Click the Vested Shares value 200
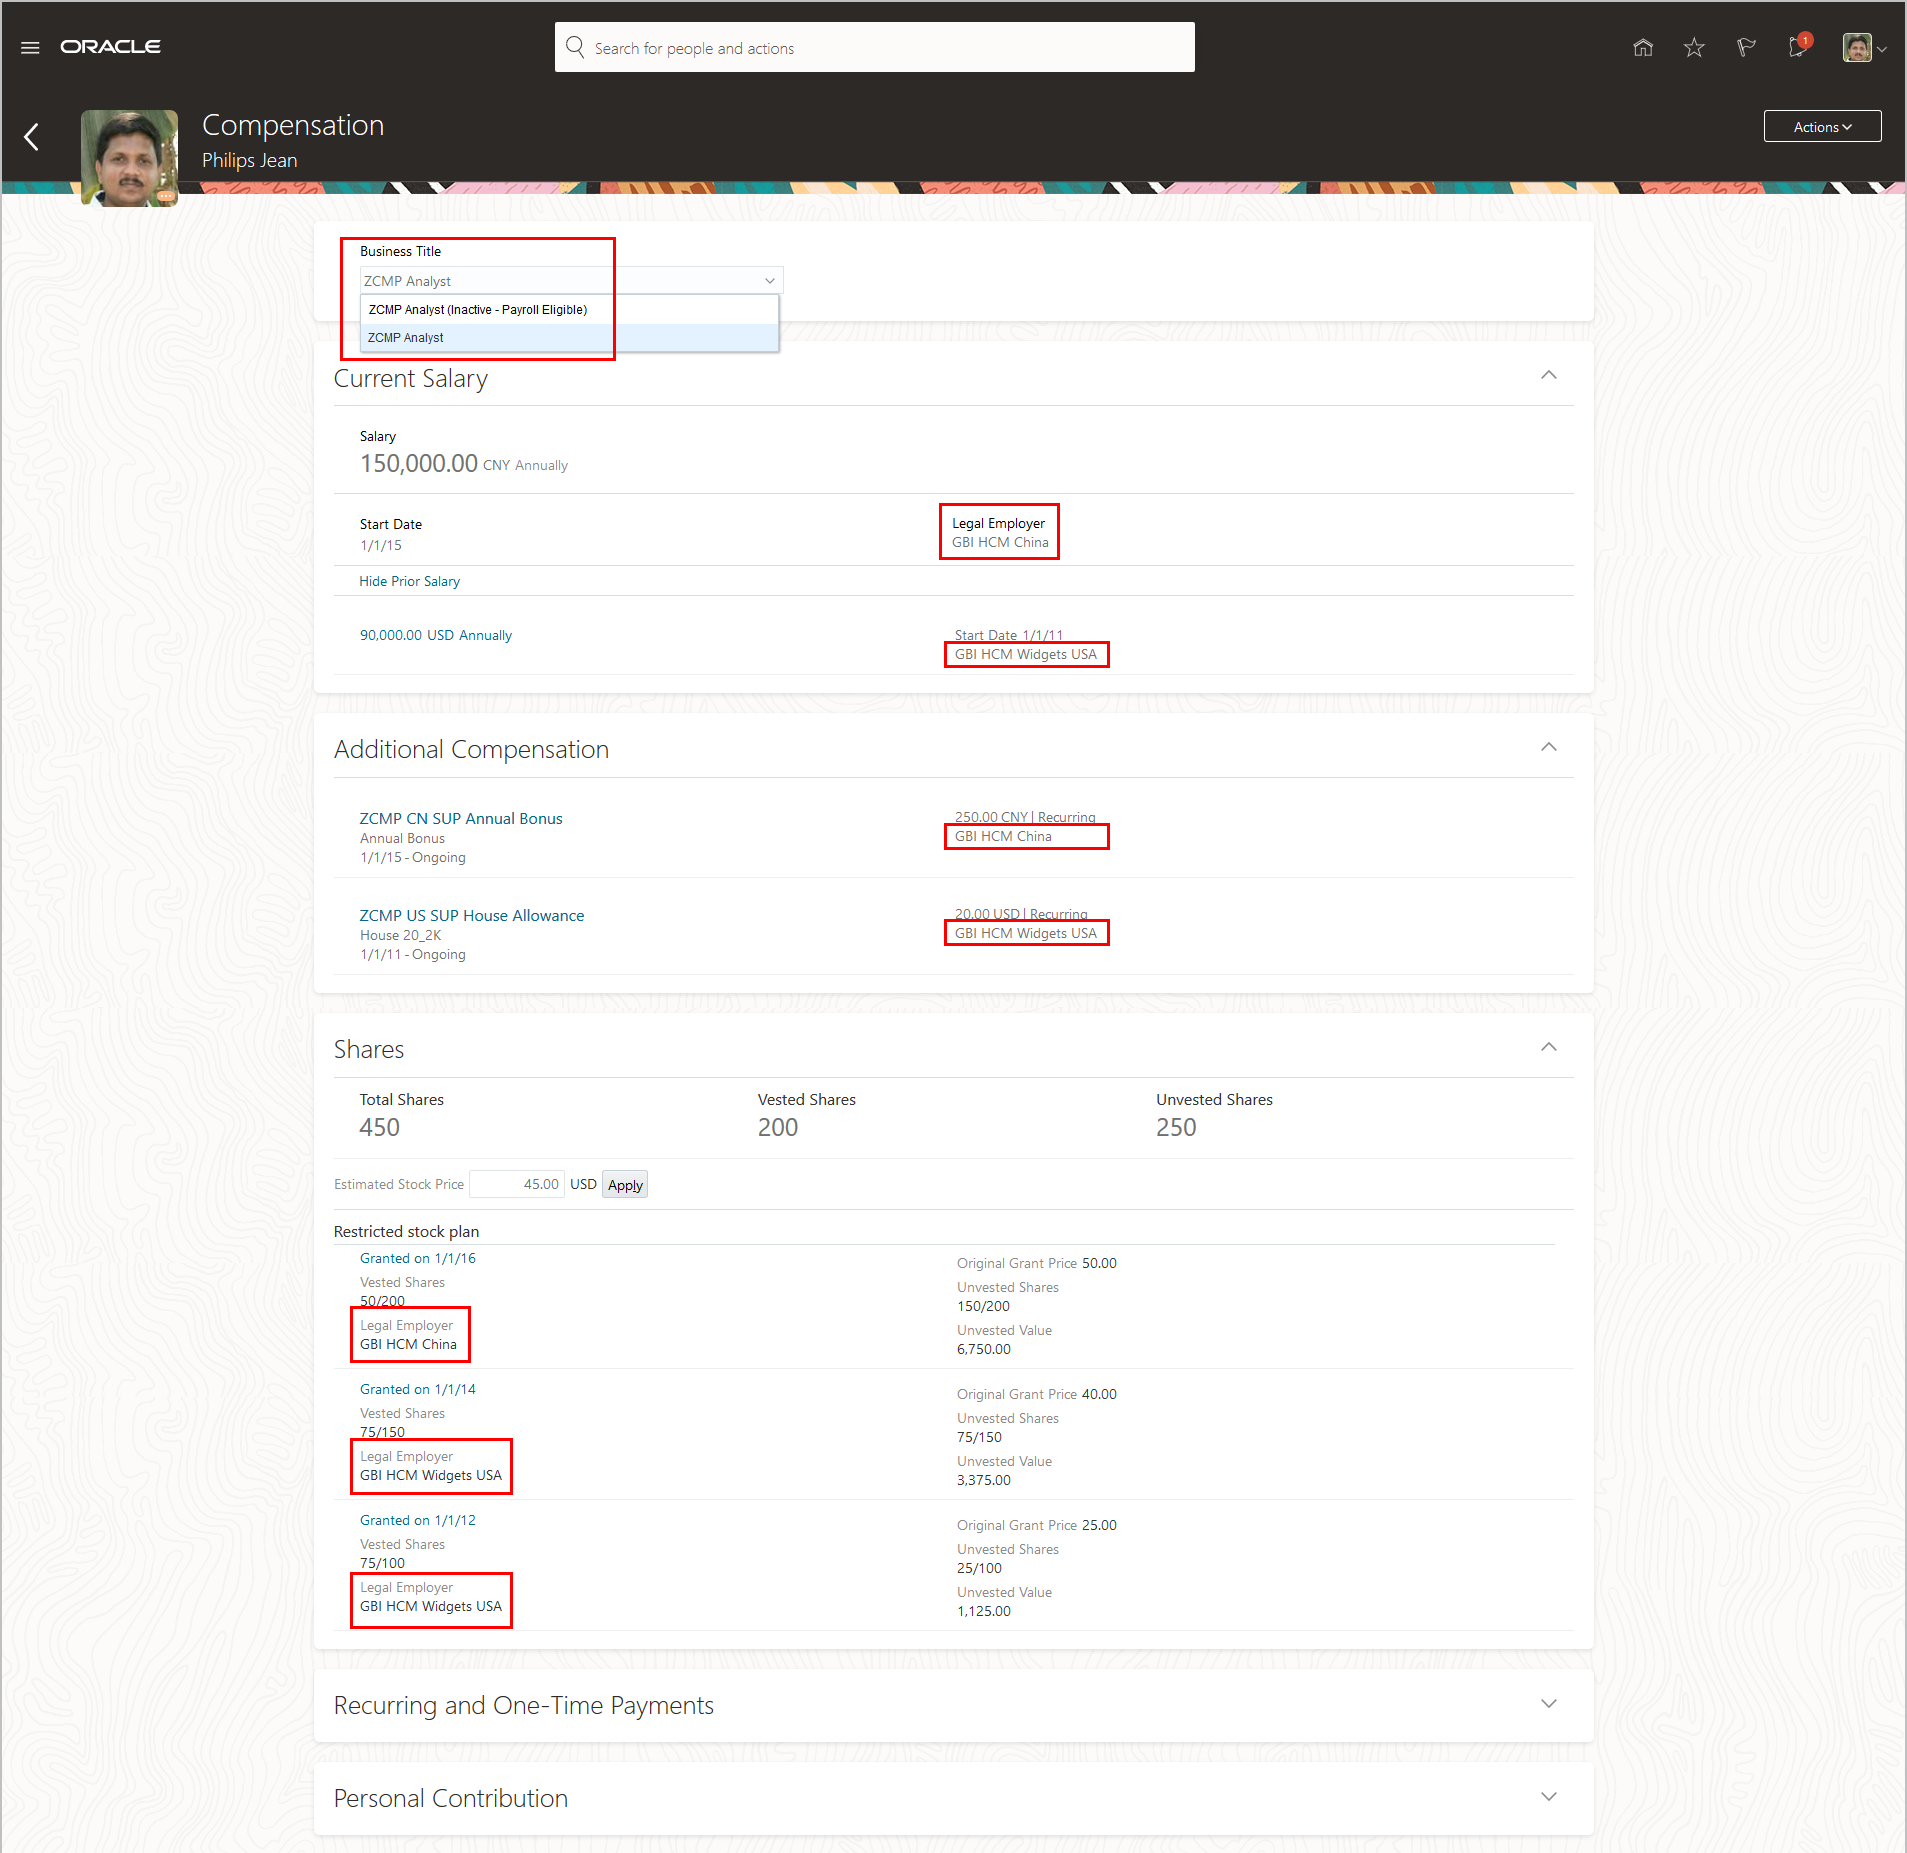 click(x=778, y=1127)
